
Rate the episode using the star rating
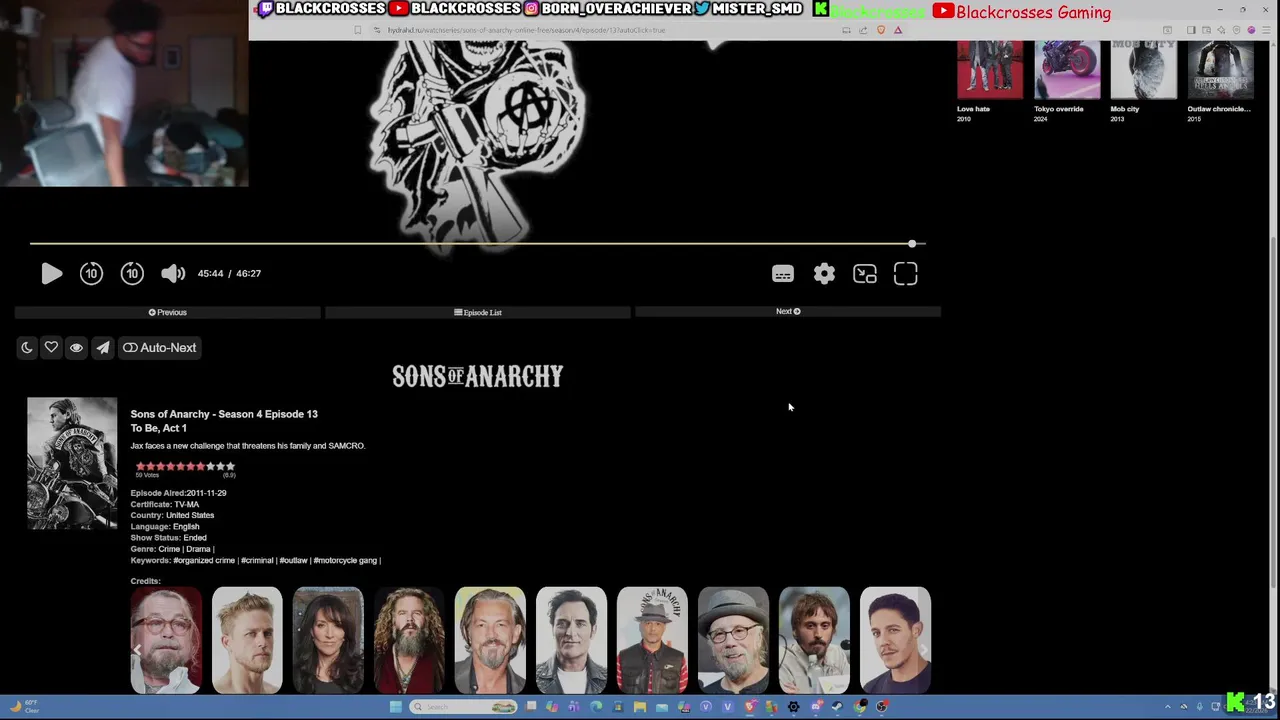pyautogui.click(x=186, y=466)
